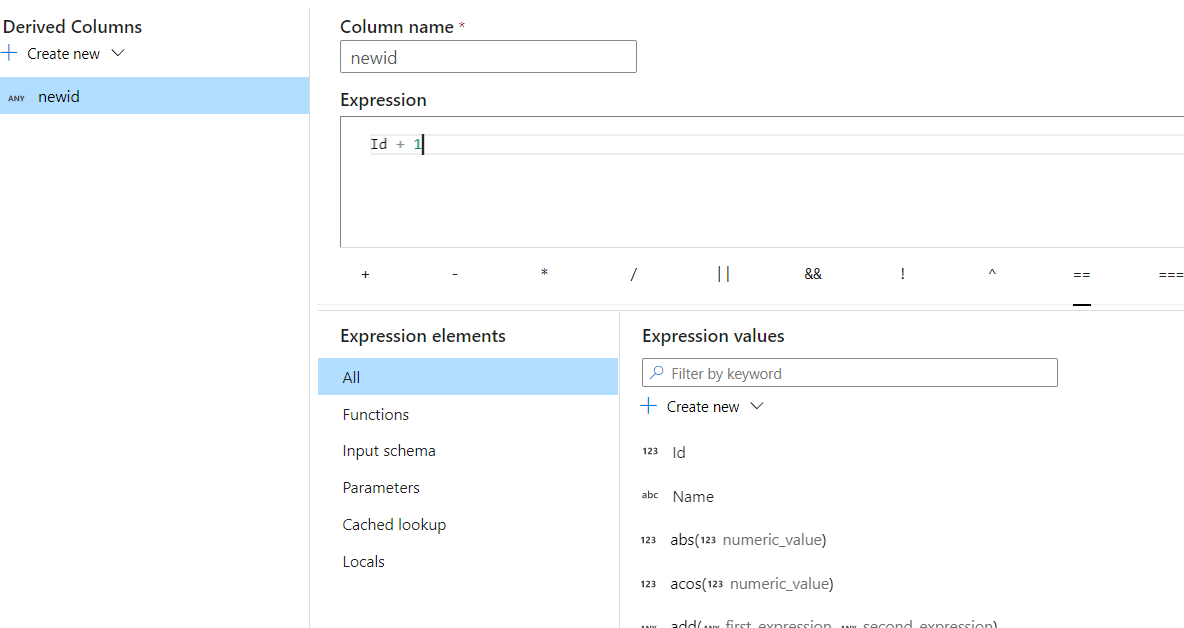This screenshot has width=1184, height=628.
Task: Expand the Expression values Create new chevron
Action: (757, 406)
